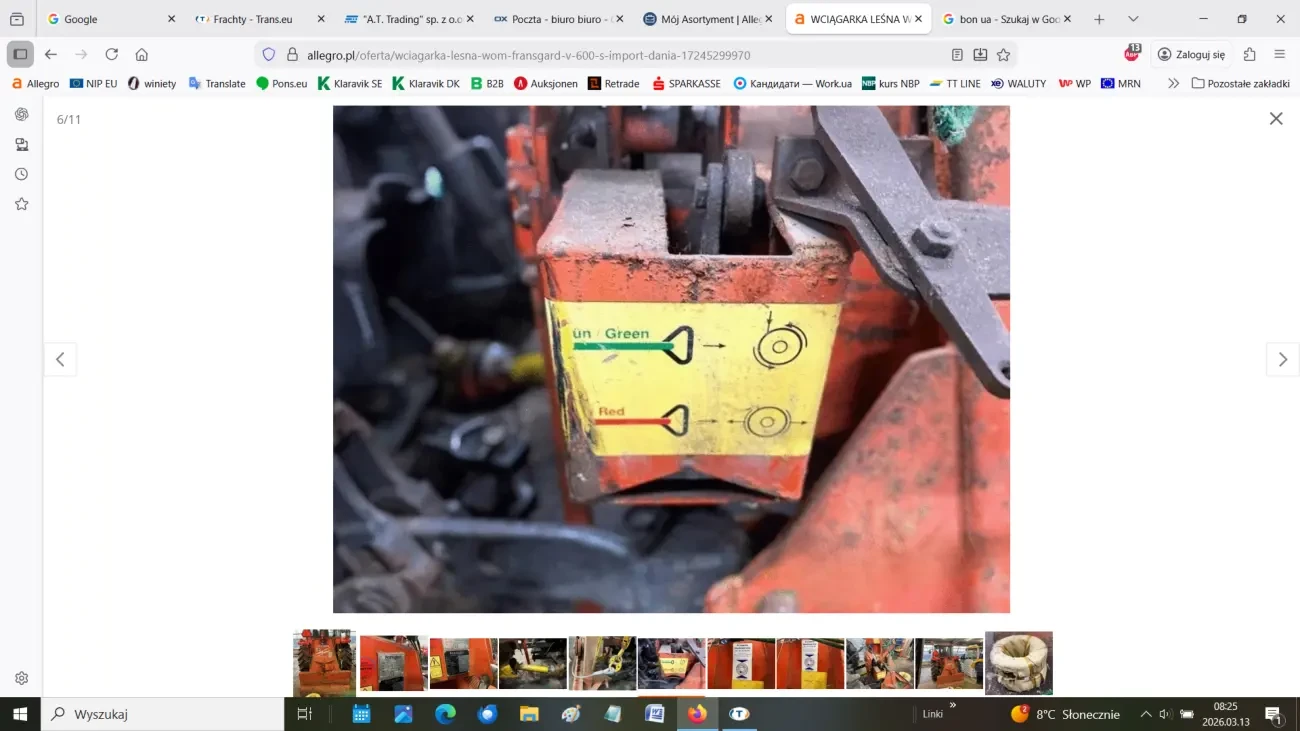
Task: Switch to the Mój Asortyment tab
Action: [705, 19]
